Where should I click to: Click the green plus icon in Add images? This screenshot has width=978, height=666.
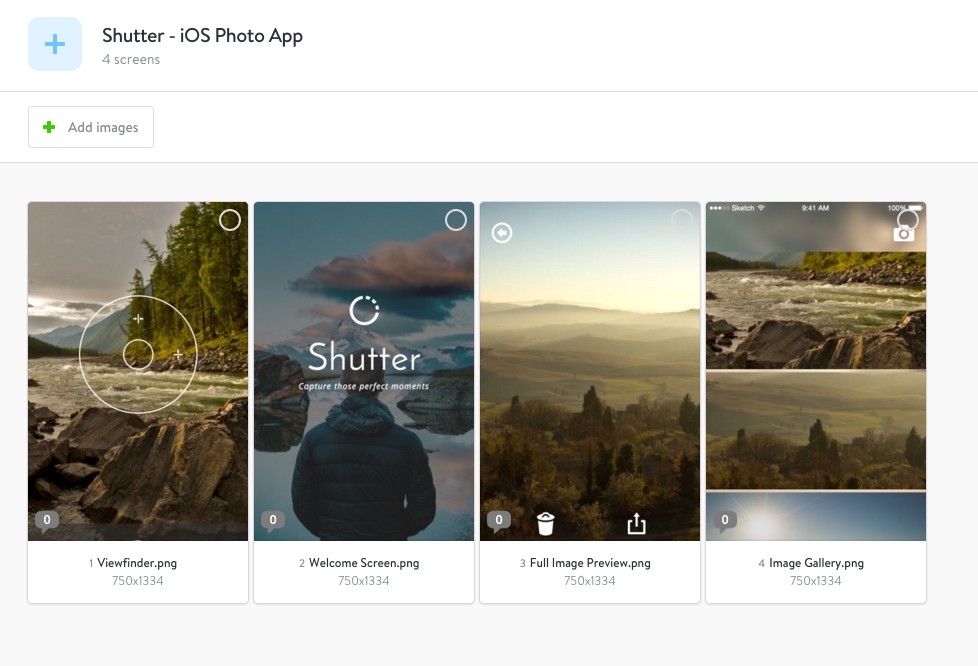tap(49, 127)
